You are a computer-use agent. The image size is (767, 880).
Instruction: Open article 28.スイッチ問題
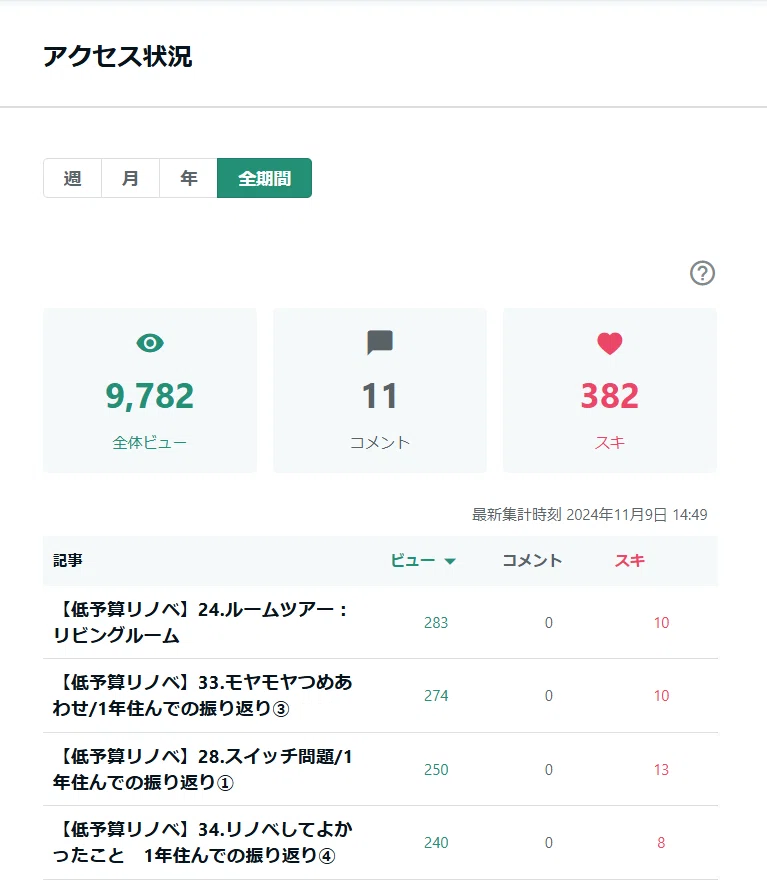tap(203, 769)
